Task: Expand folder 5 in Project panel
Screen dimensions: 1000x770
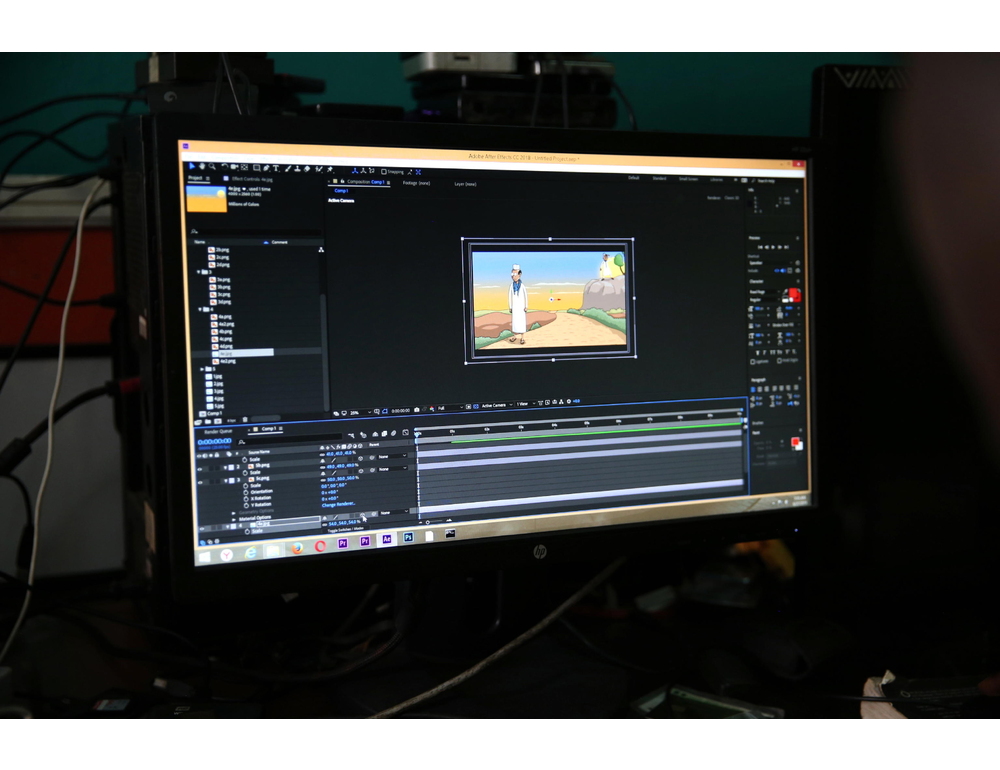Action: tap(202, 369)
